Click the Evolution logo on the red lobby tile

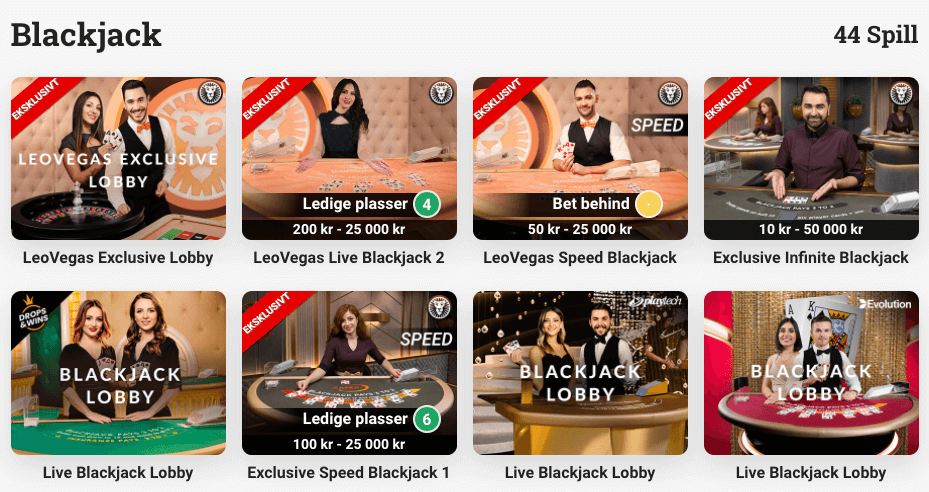pos(885,304)
